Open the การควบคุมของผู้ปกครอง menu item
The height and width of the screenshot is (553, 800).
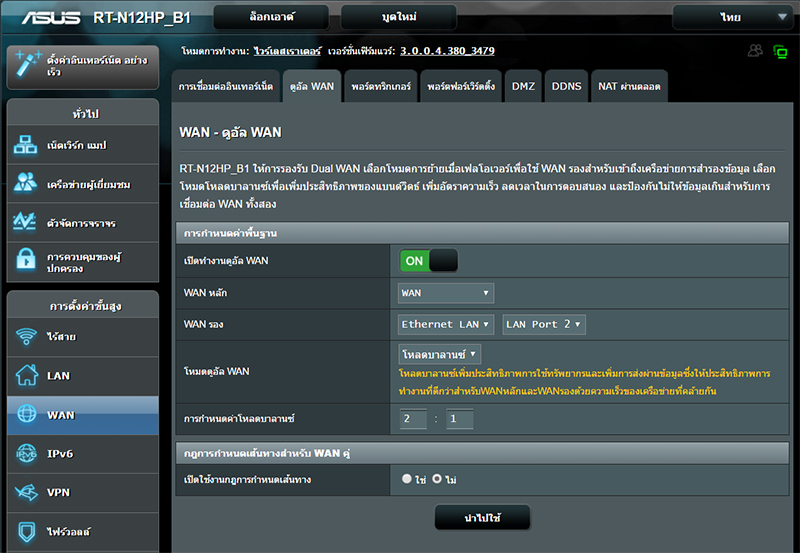83,262
